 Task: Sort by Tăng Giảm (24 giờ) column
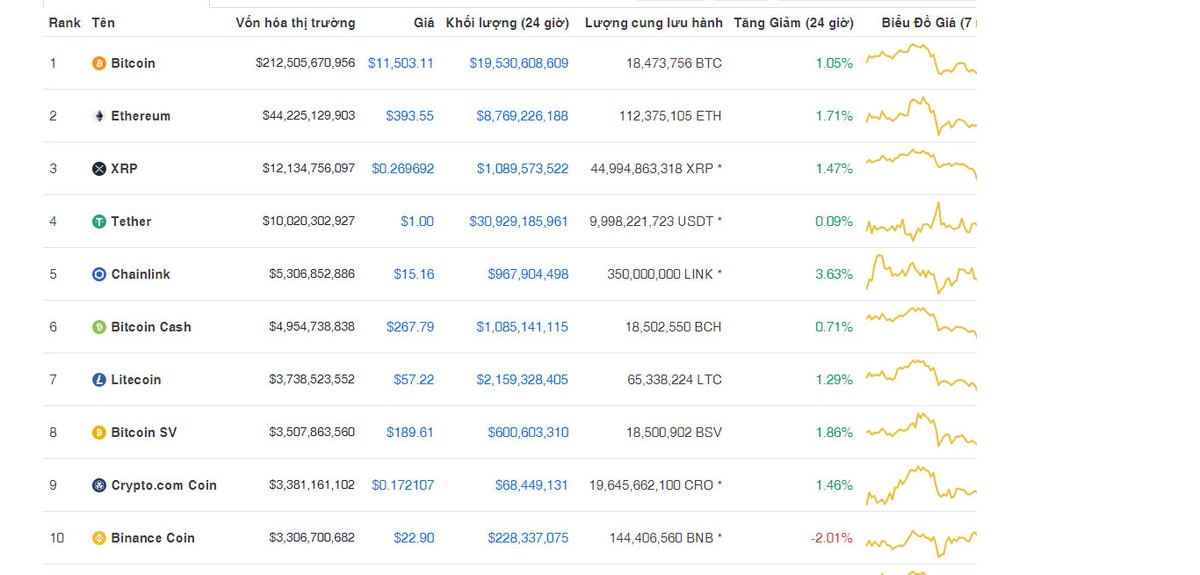click(793, 22)
